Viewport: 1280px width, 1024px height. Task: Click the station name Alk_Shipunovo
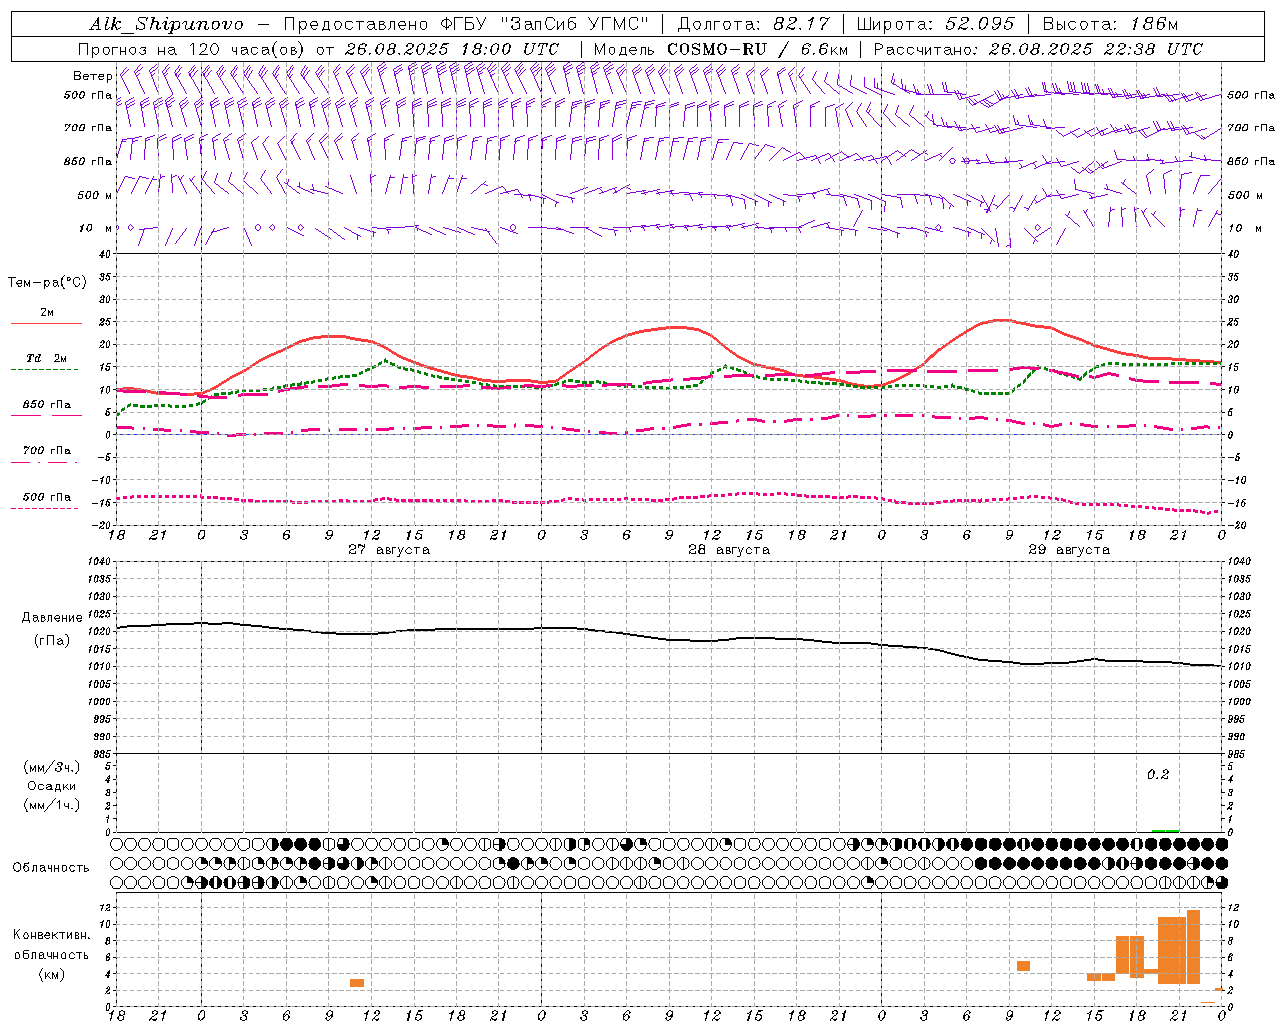click(167, 24)
